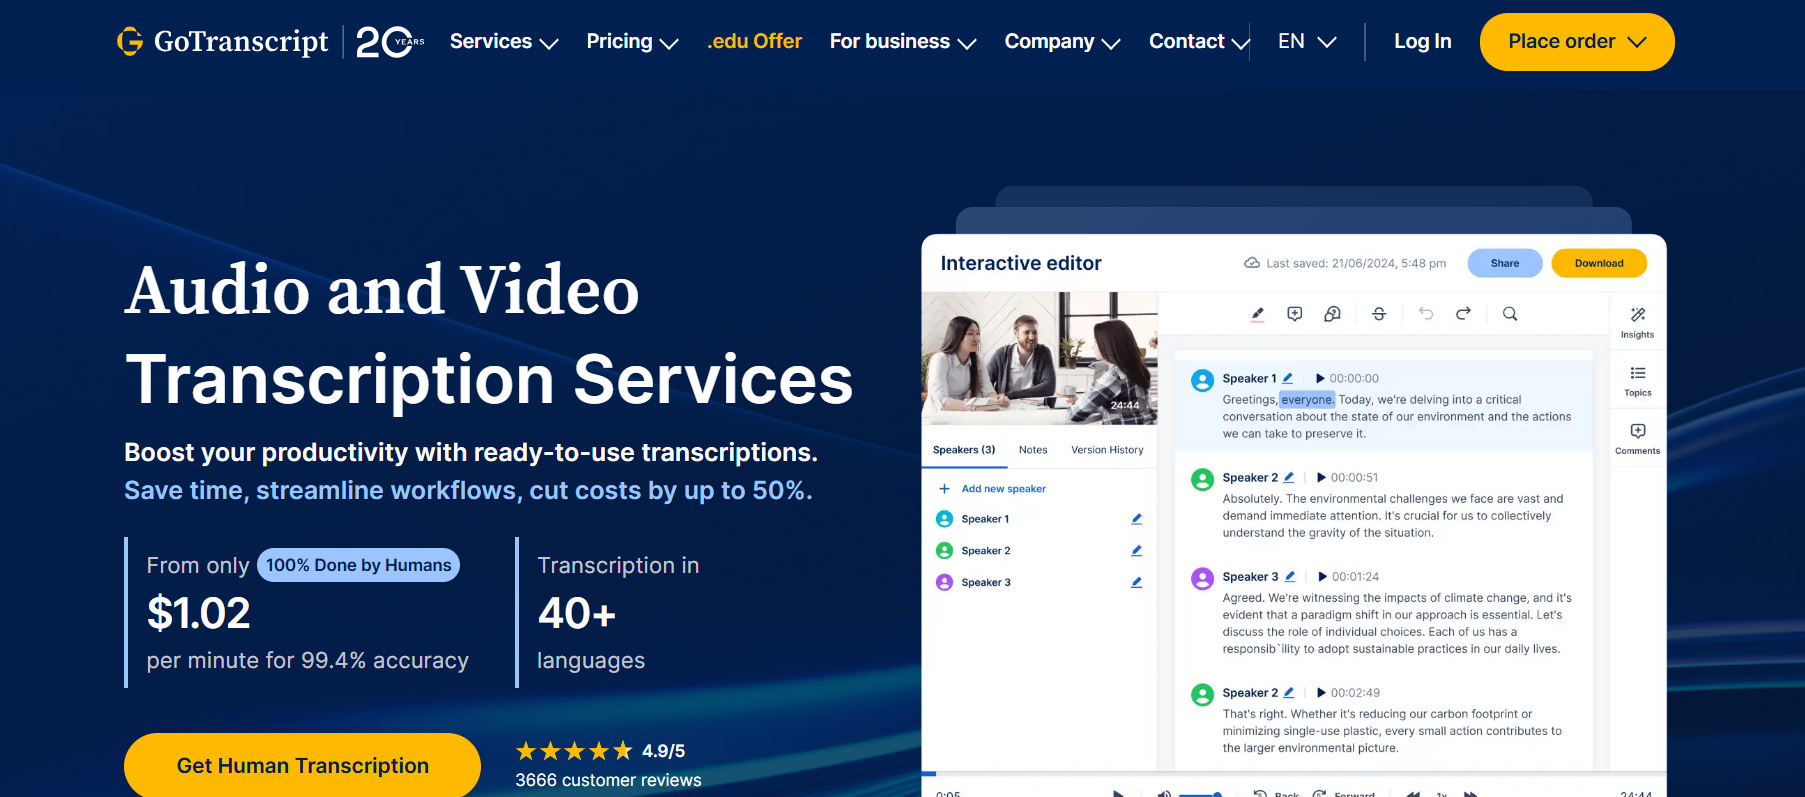The width and height of the screenshot is (1805, 797).
Task: Play segment starting at 00:01:24
Action: click(1322, 576)
